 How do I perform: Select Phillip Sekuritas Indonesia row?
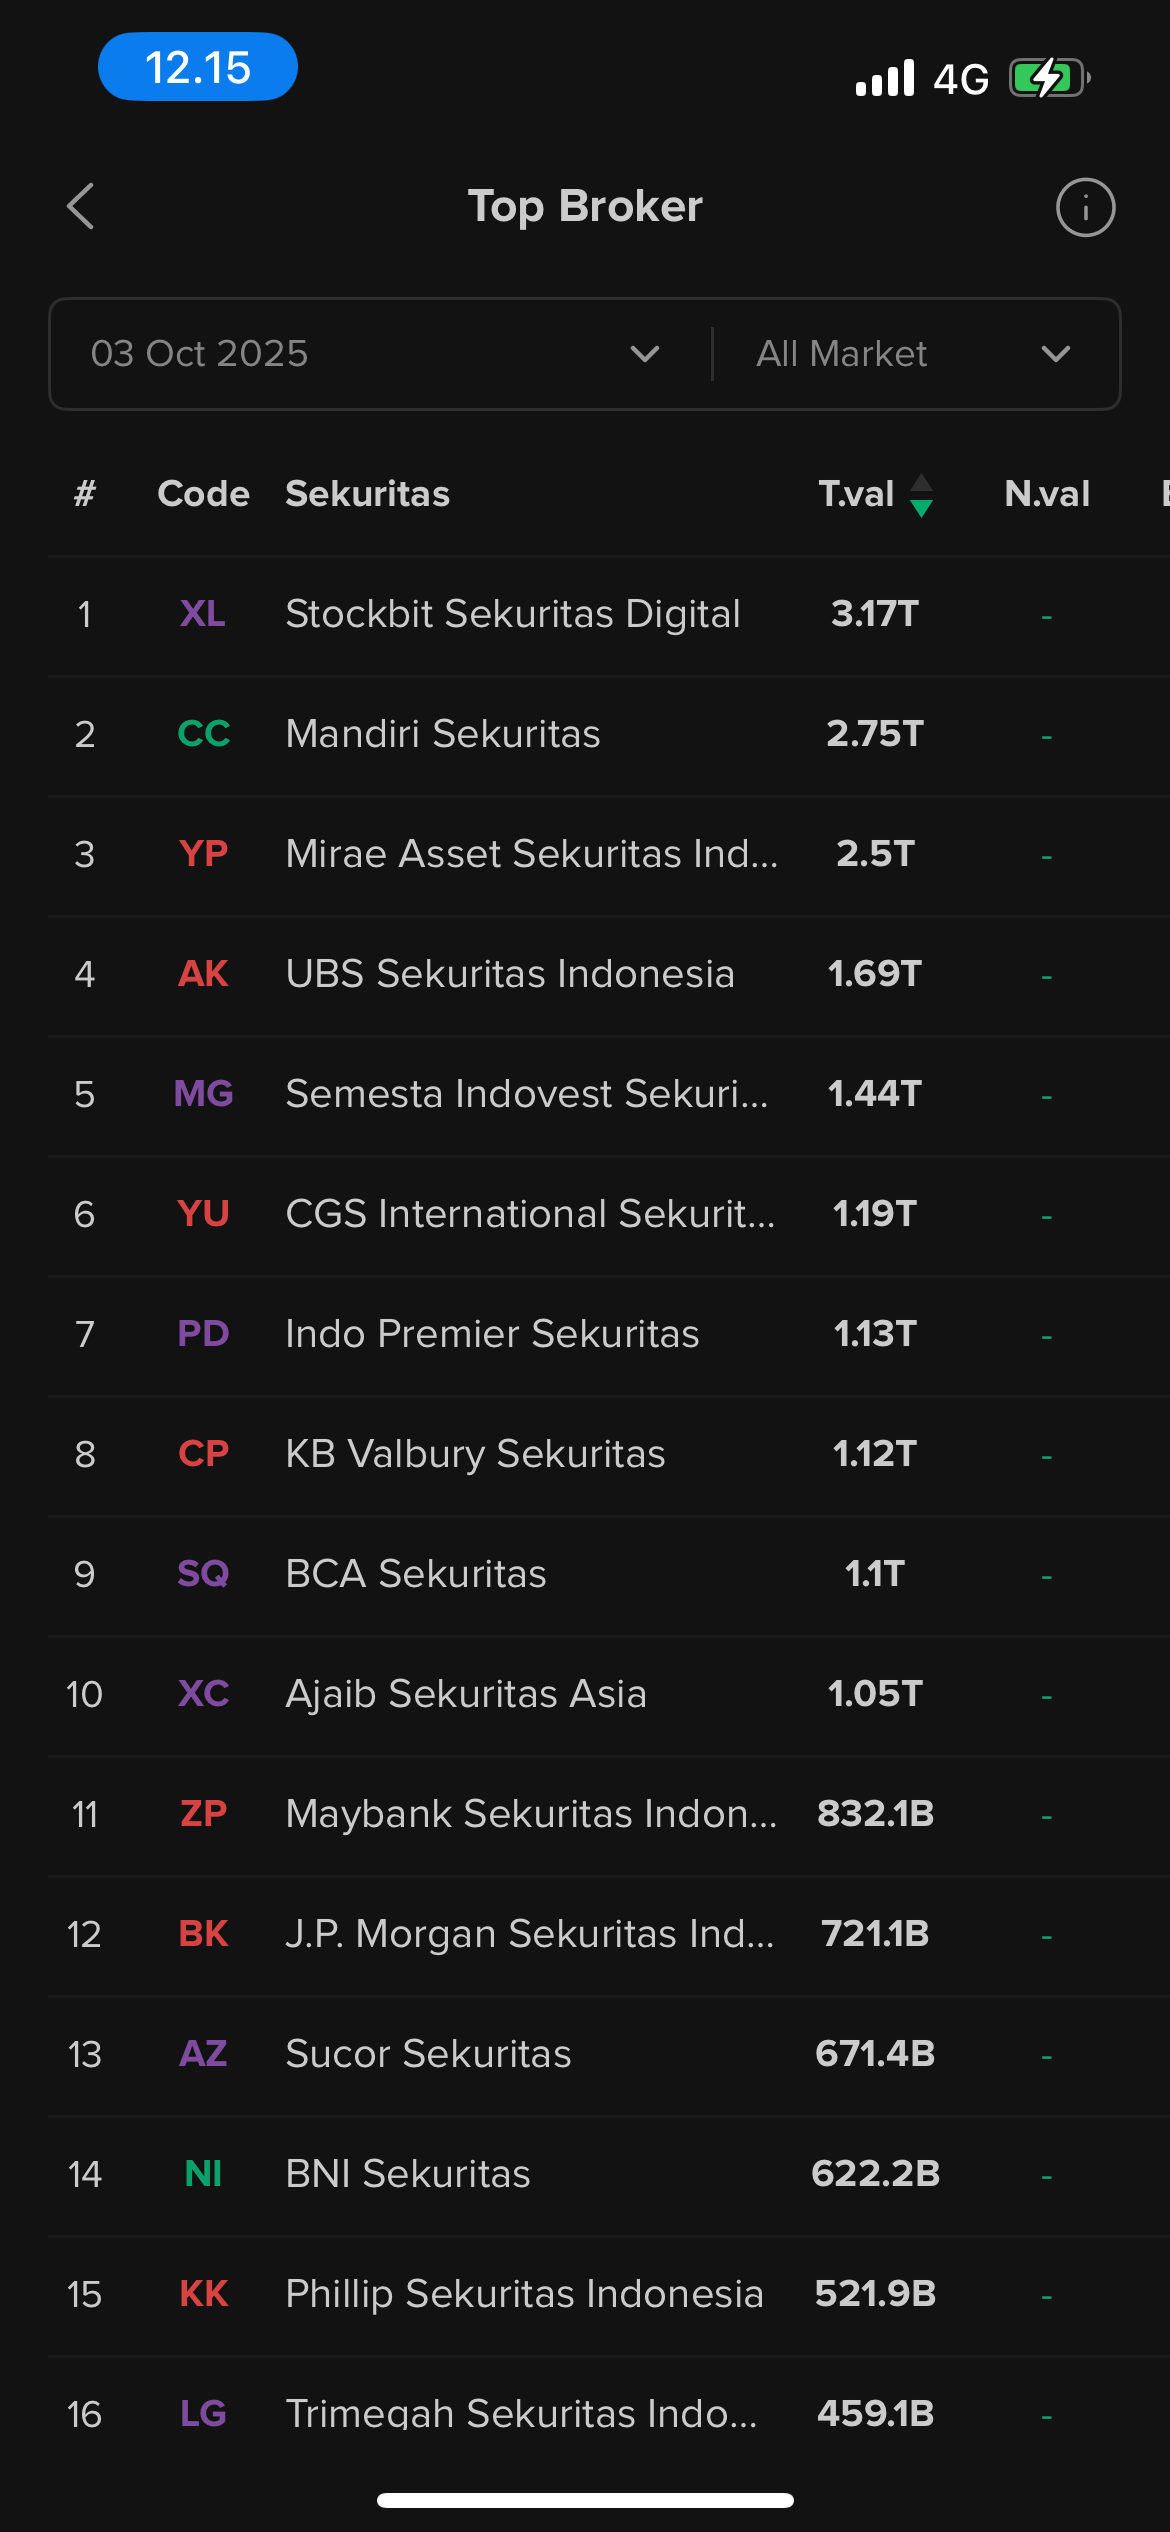coord(524,2294)
